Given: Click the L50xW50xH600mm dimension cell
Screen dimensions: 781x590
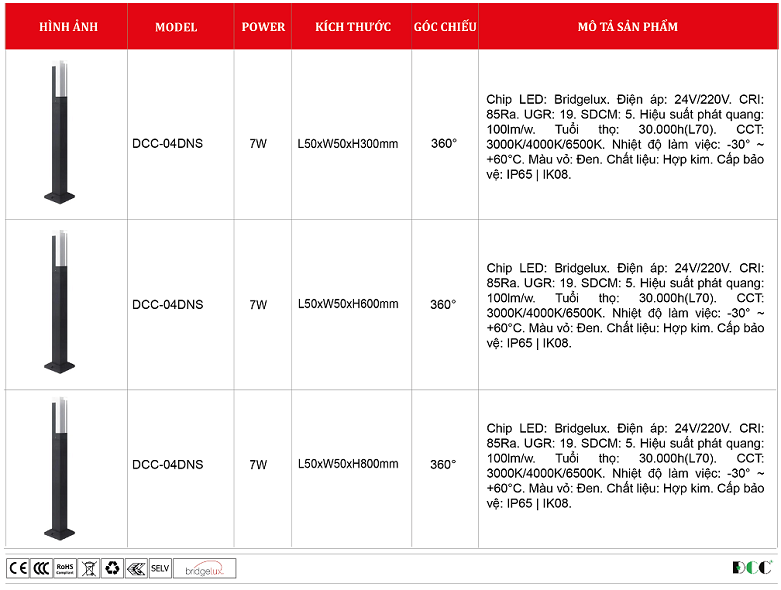Looking at the screenshot, I should pos(348,304).
